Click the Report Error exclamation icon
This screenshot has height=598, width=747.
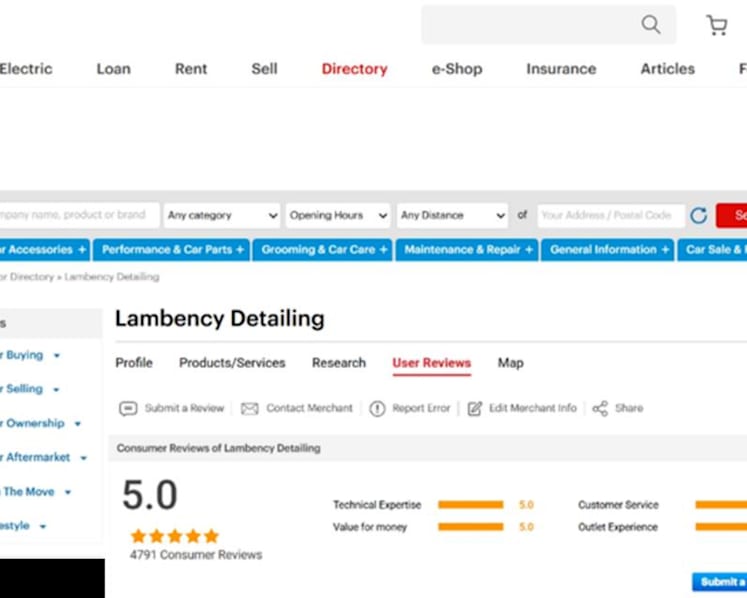pos(377,408)
